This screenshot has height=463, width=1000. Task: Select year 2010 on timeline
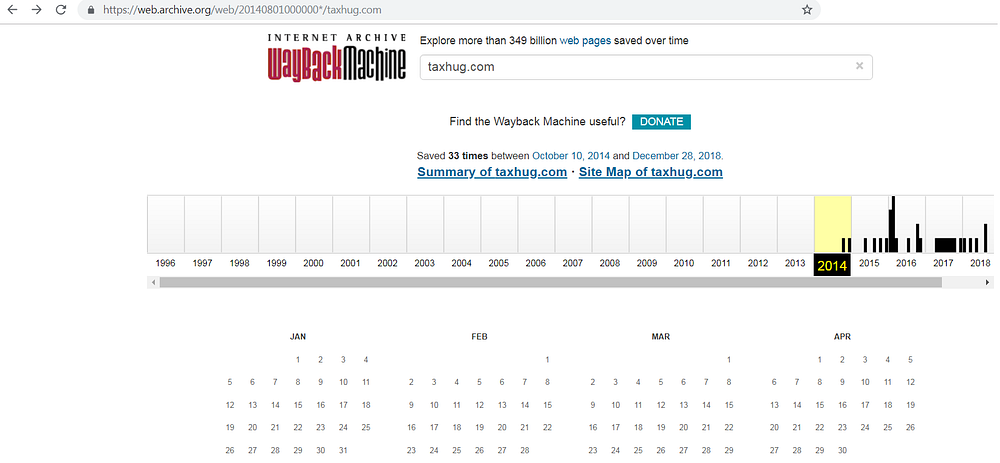pos(683,263)
